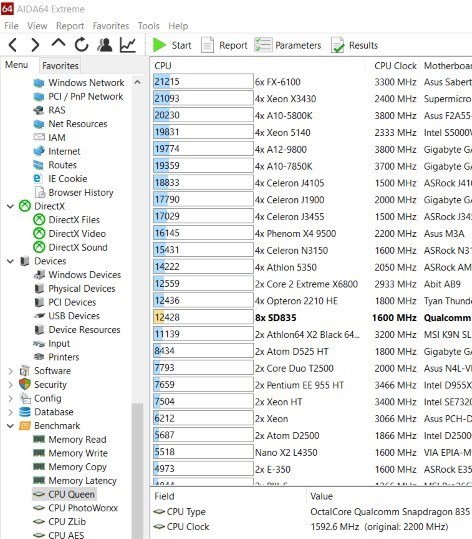Click the 21215 score bar
This screenshot has height=539, width=472.
click(x=203, y=81)
